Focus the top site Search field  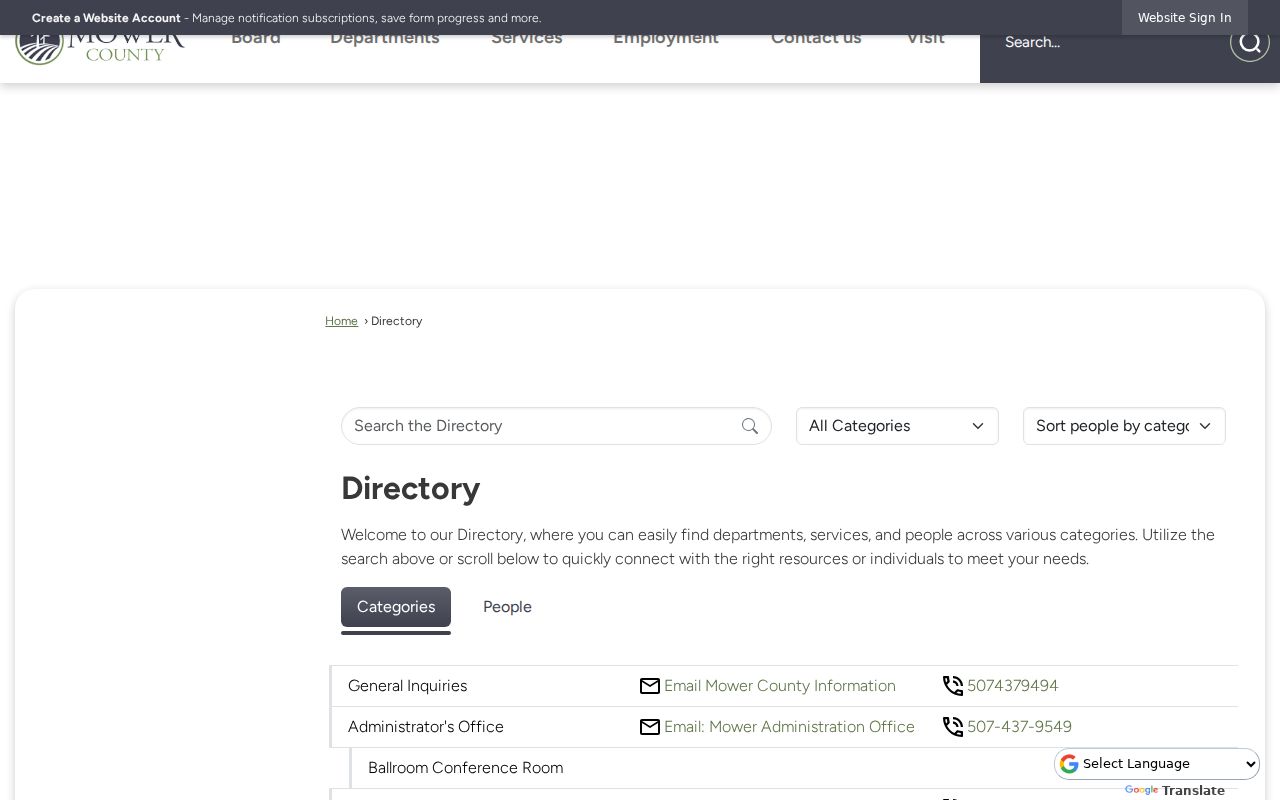pos(1105,42)
